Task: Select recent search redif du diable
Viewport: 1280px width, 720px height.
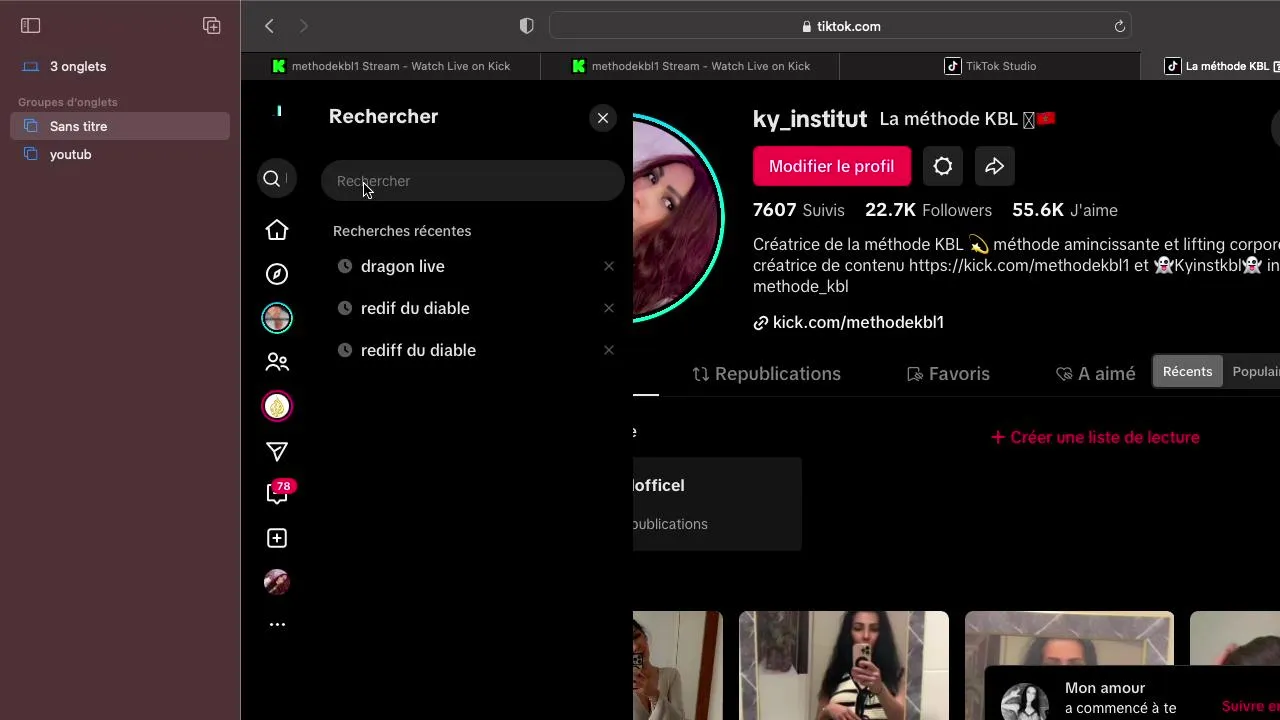Action: (x=415, y=308)
